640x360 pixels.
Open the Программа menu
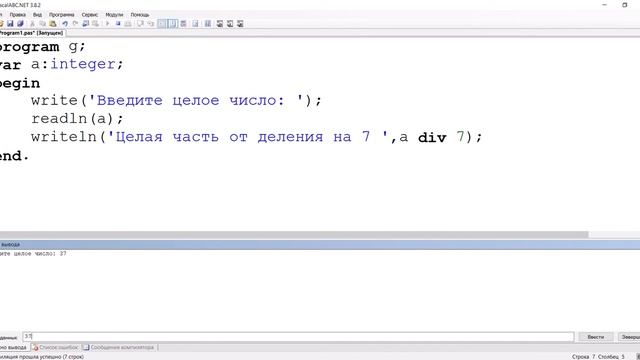[62, 15]
